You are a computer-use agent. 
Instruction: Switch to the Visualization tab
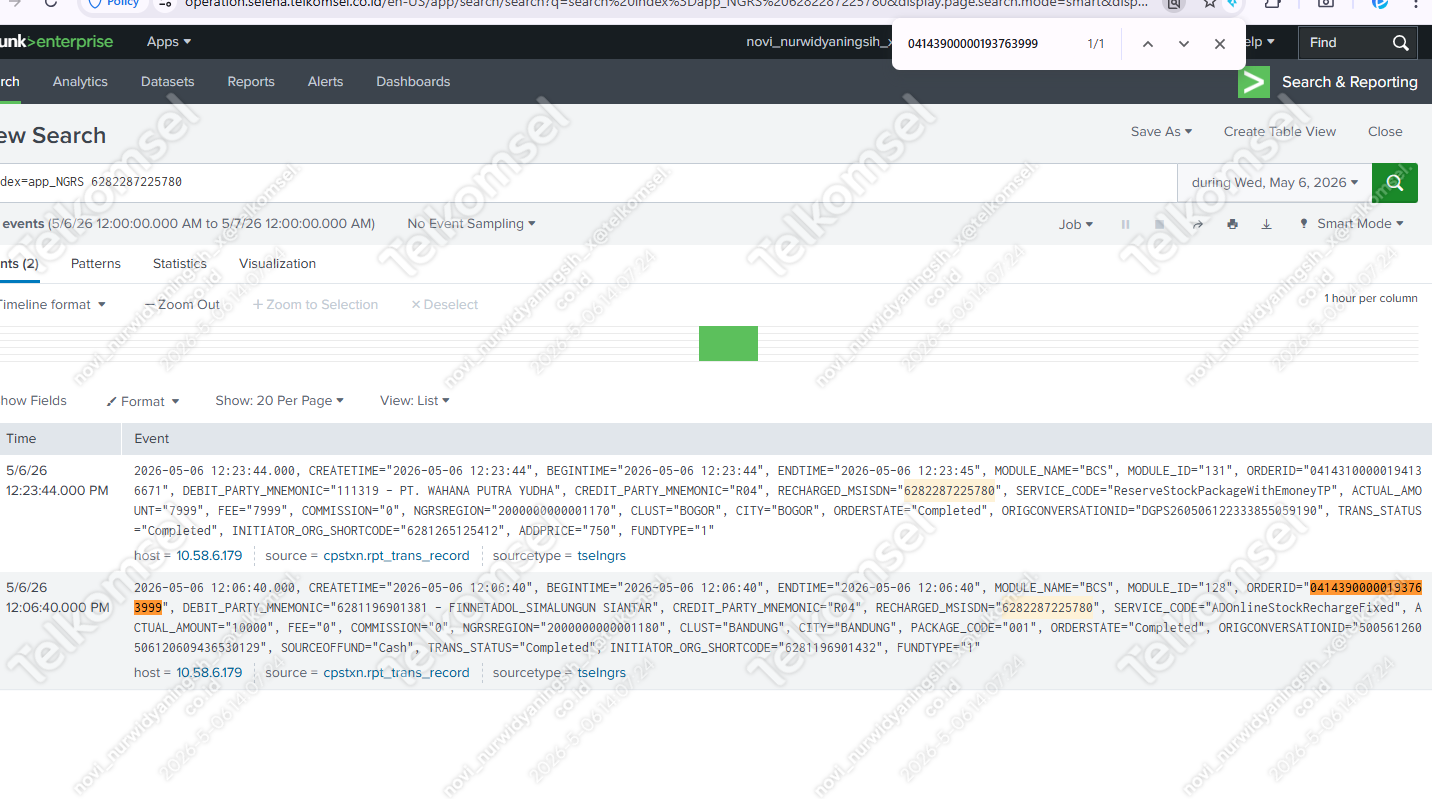click(277, 264)
